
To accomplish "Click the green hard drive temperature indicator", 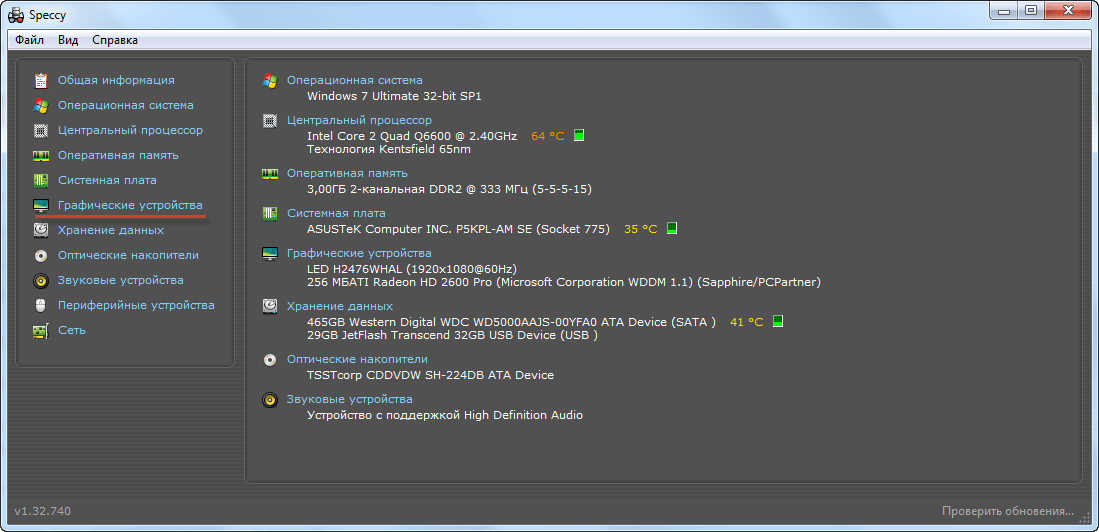I will tap(778, 322).
